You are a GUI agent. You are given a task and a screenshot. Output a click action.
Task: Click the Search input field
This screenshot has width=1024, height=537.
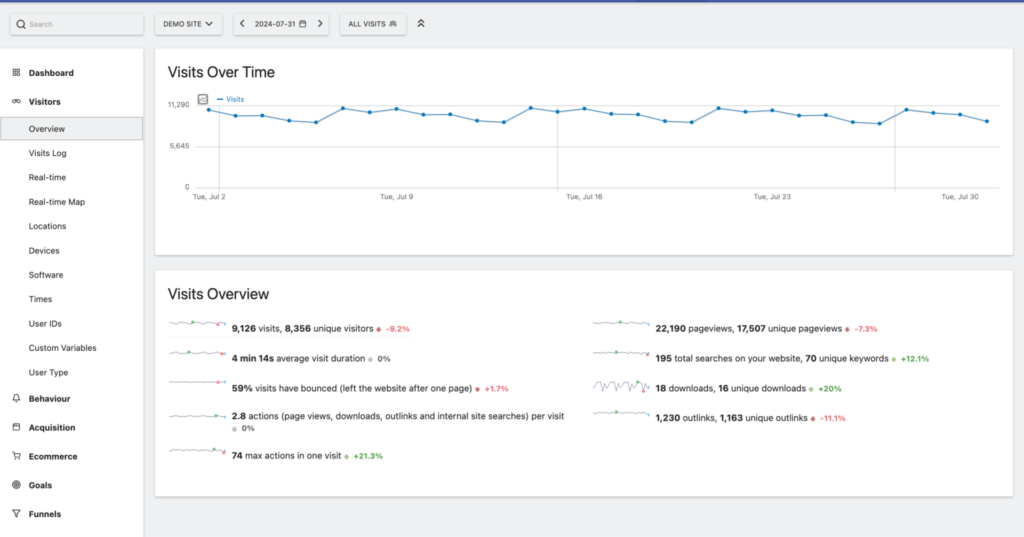pos(76,23)
